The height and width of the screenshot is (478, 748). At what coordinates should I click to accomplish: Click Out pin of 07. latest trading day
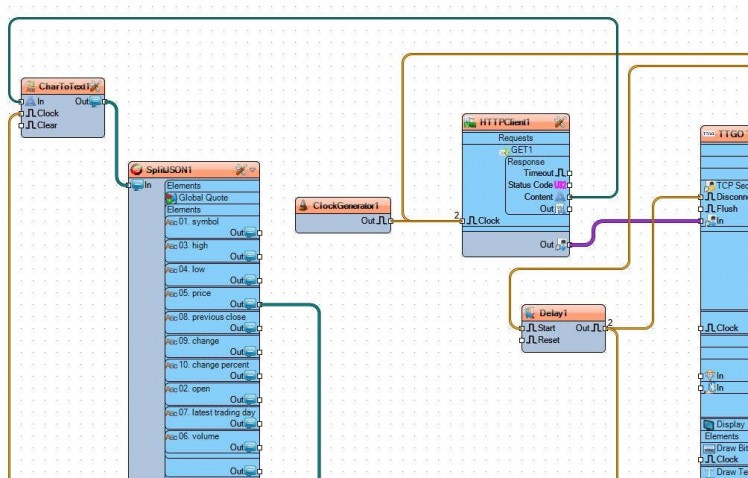260,424
